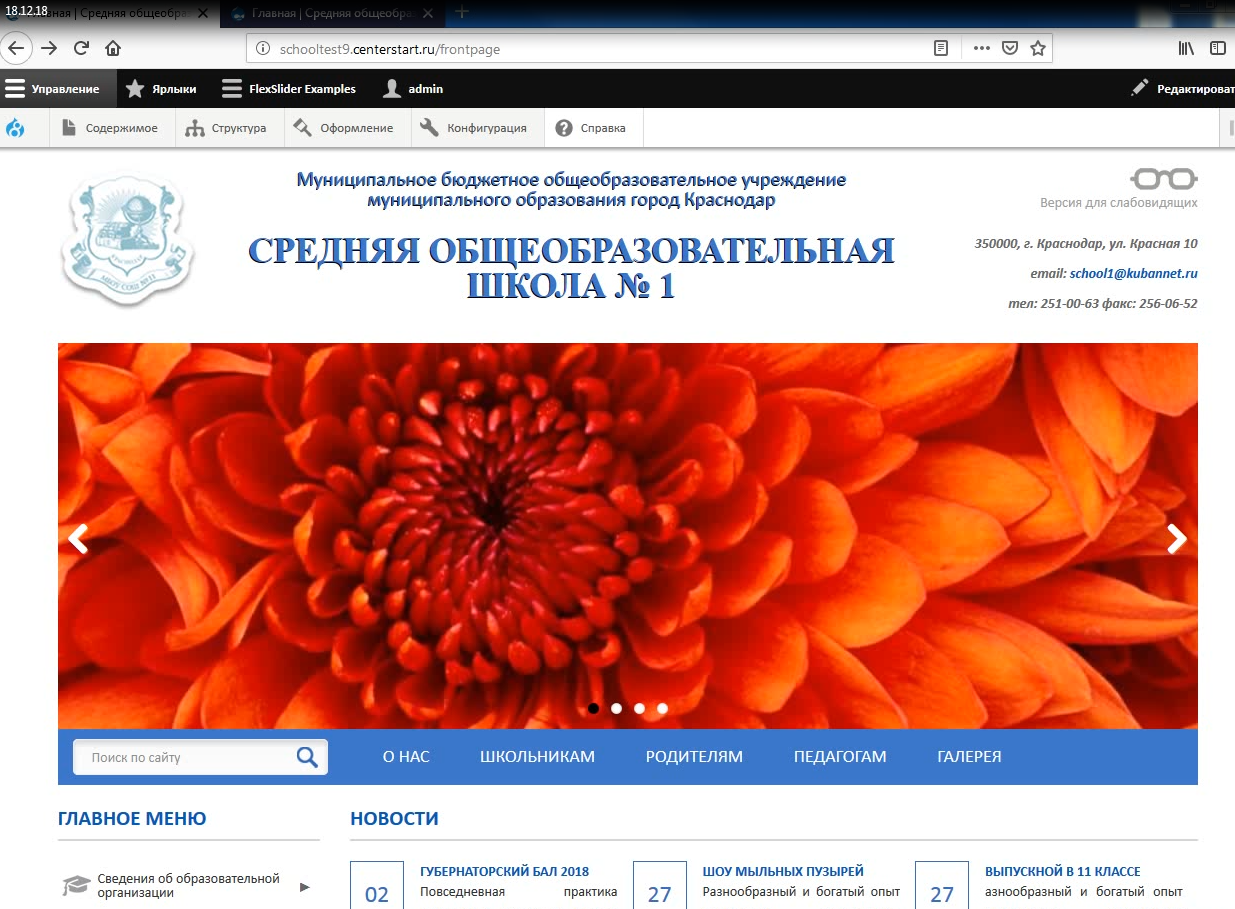
Task: Show the browser sidebars icon
Action: point(1217,48)
